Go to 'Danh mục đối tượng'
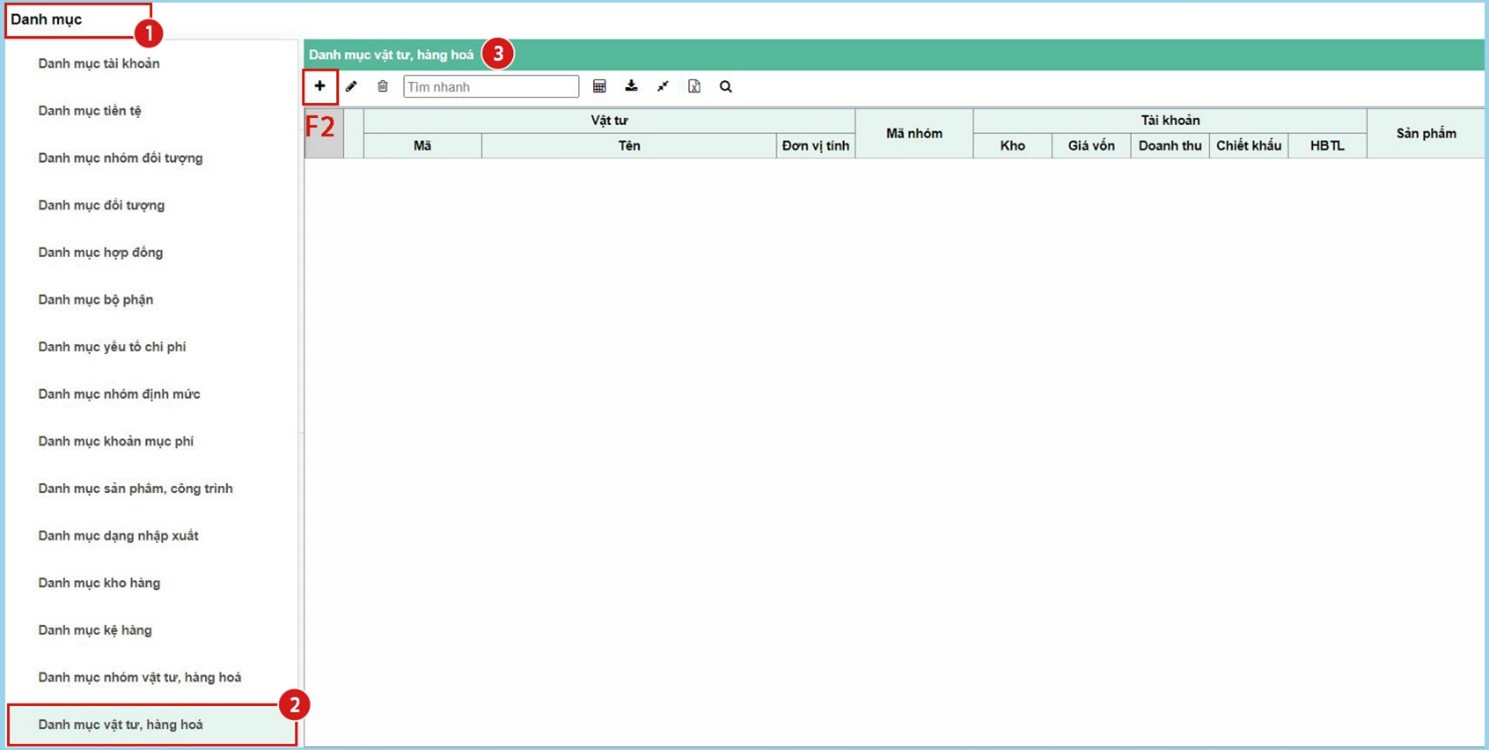This screenshot has height=750, width=1489. (x=101, y=205)
